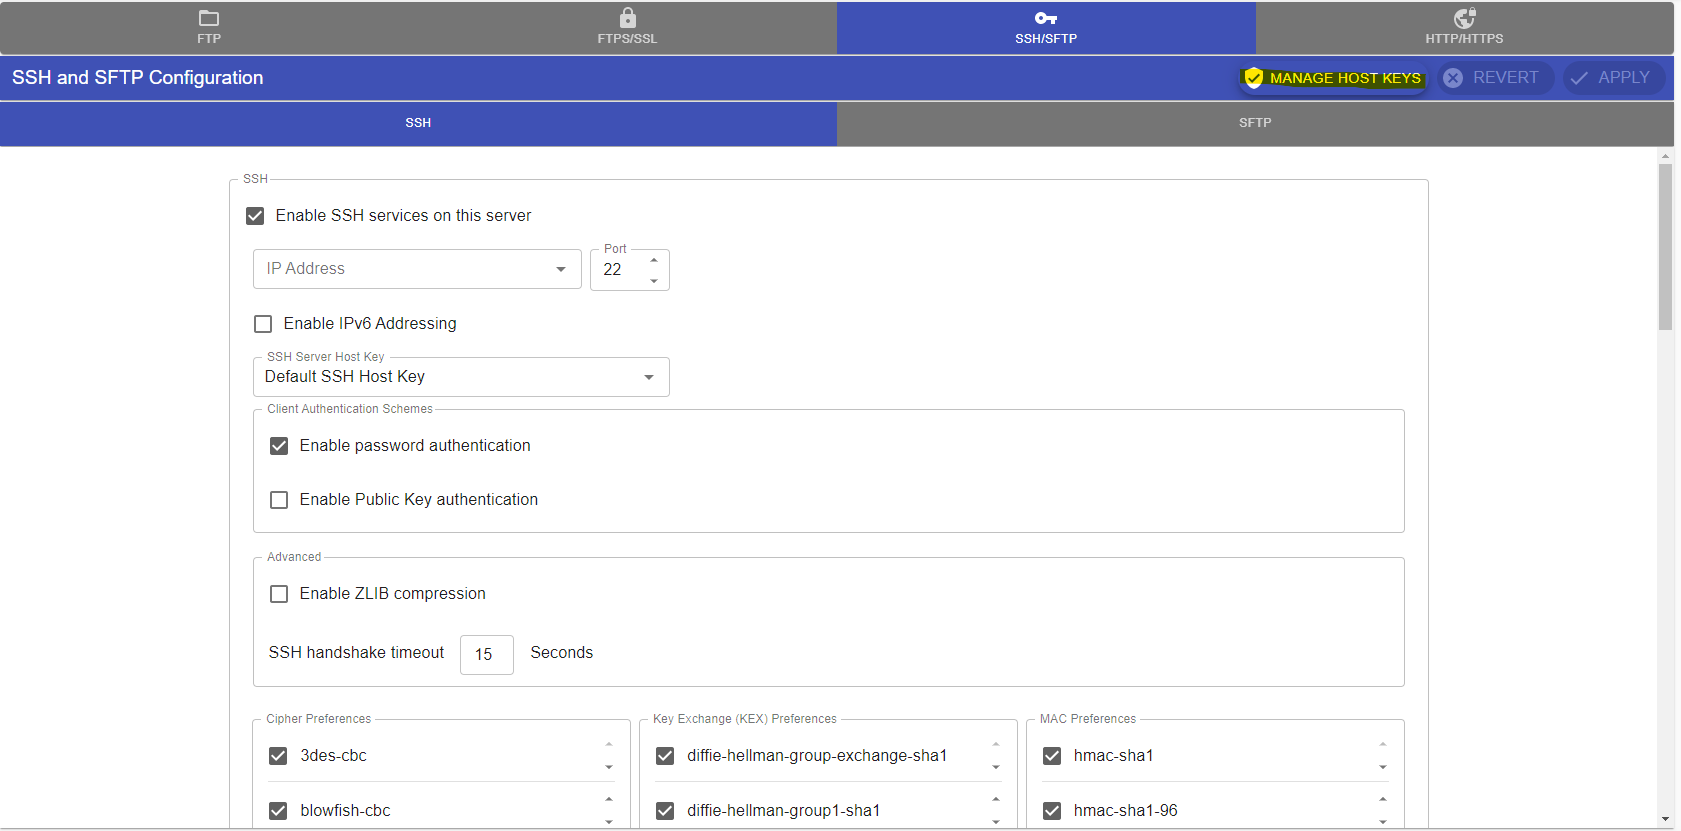Viewport: 1681px width, 831px height.
Task: Click the 'Seconds' label
Action: (562, 653)
